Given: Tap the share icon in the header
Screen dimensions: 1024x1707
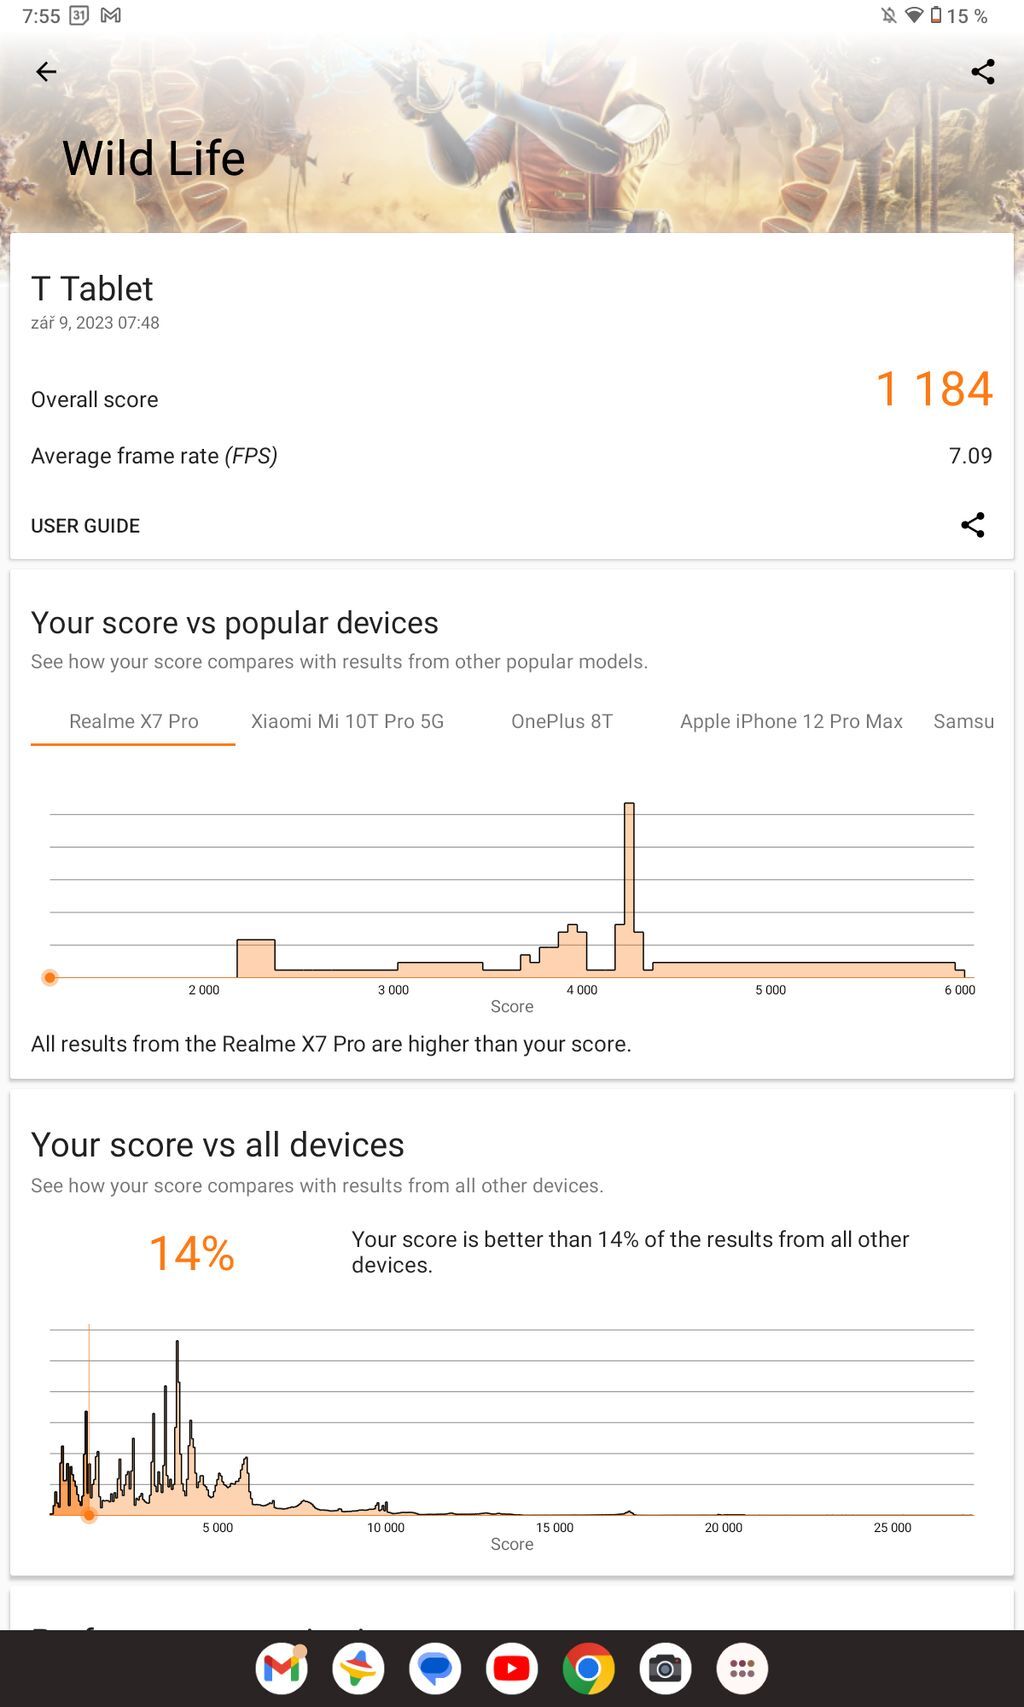Looking at the screenshot, I should pos(982,72).
